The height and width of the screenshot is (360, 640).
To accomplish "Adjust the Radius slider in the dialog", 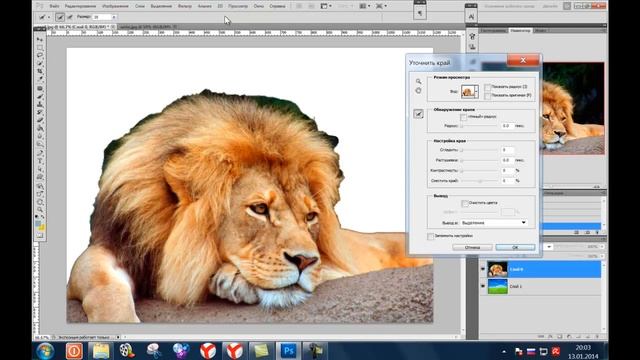I will [479, 126].
